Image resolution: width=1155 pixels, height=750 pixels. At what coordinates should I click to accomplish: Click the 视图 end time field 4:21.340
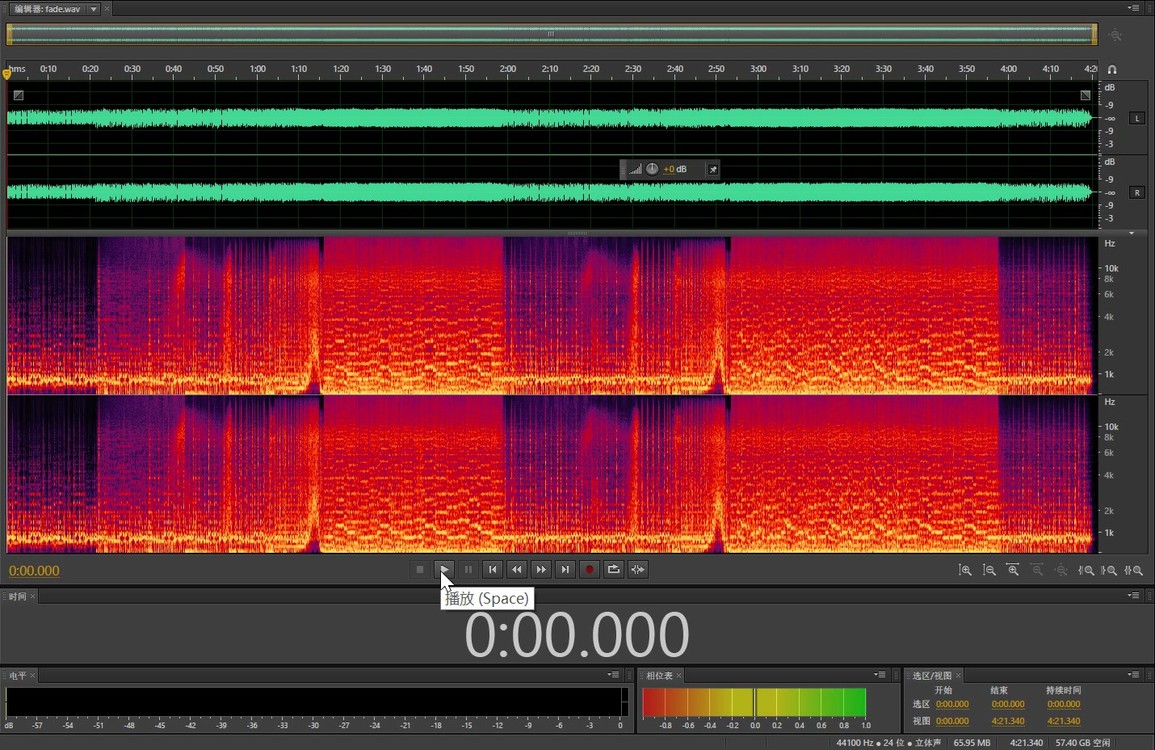pos(1007,721)
